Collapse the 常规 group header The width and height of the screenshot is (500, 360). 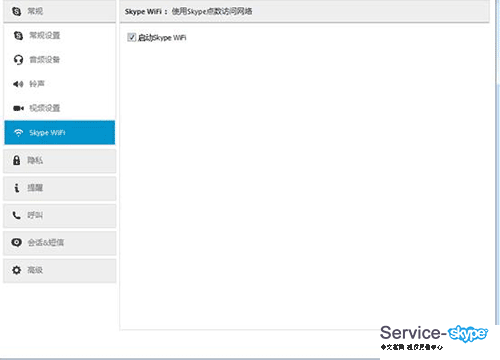pos(60,11)
